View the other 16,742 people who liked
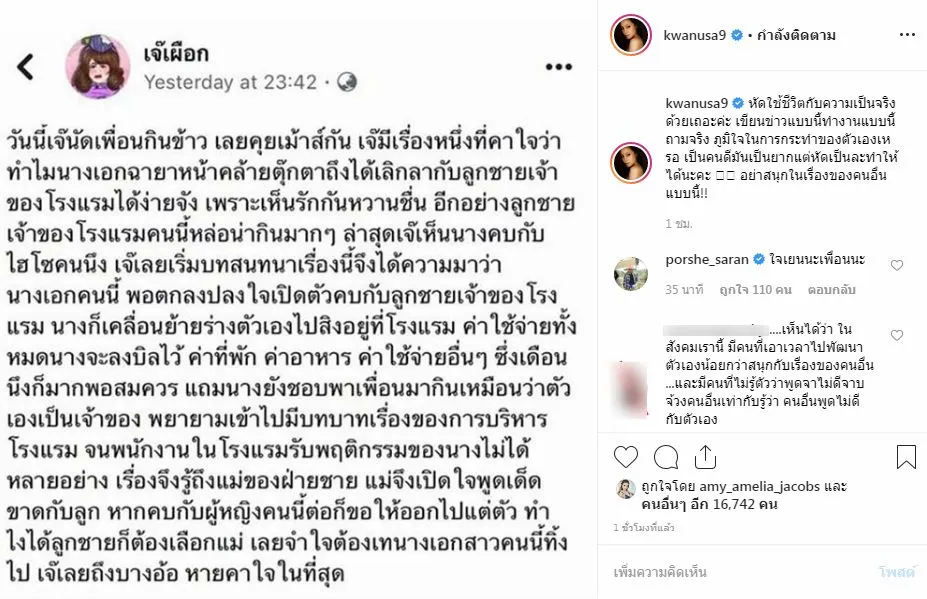The width and height of the screenshot is (927, 599). click(x=709, y=504)
